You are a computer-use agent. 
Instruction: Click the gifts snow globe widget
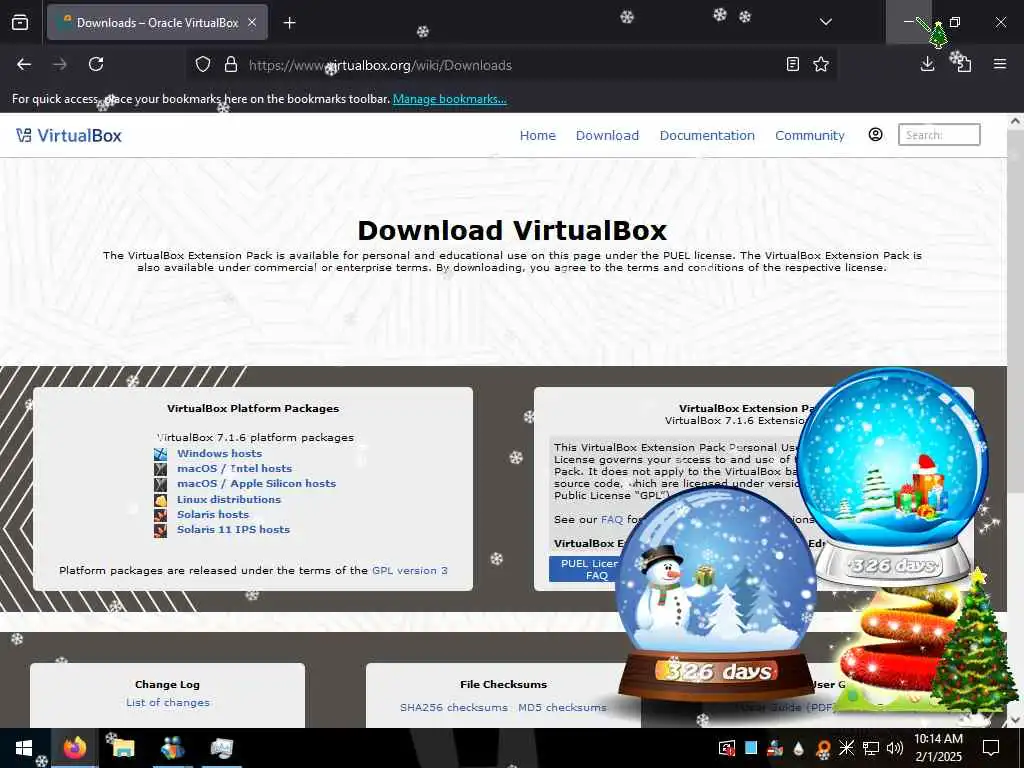893,477
